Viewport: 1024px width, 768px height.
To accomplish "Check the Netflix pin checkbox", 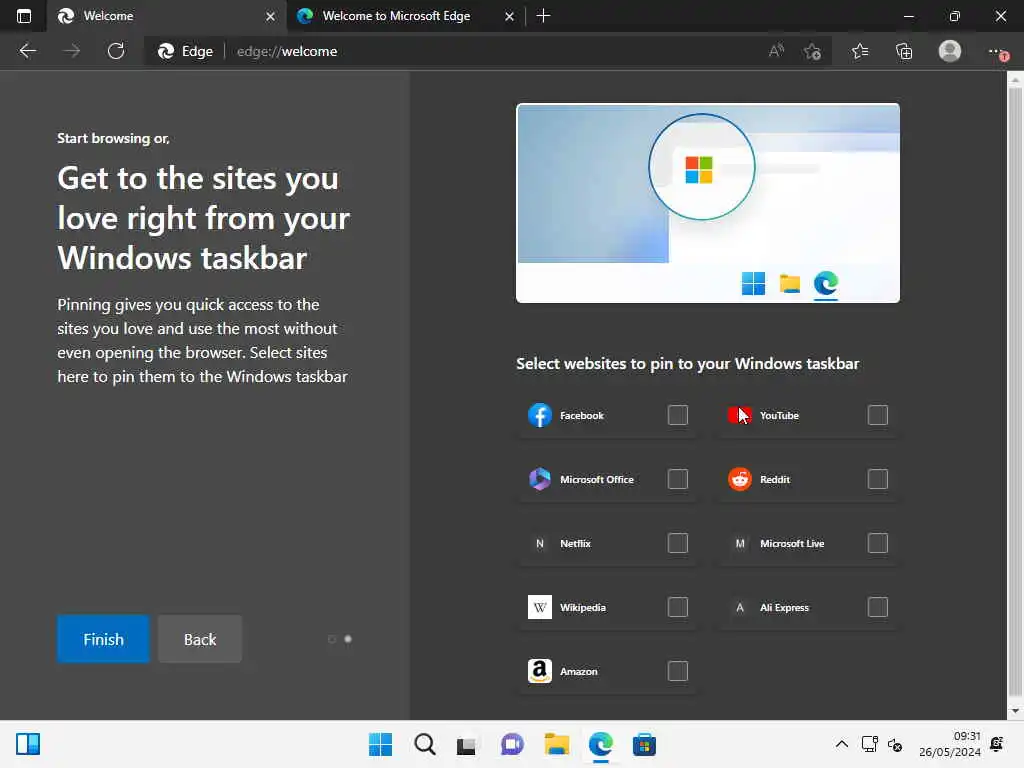I will (678, 543).
